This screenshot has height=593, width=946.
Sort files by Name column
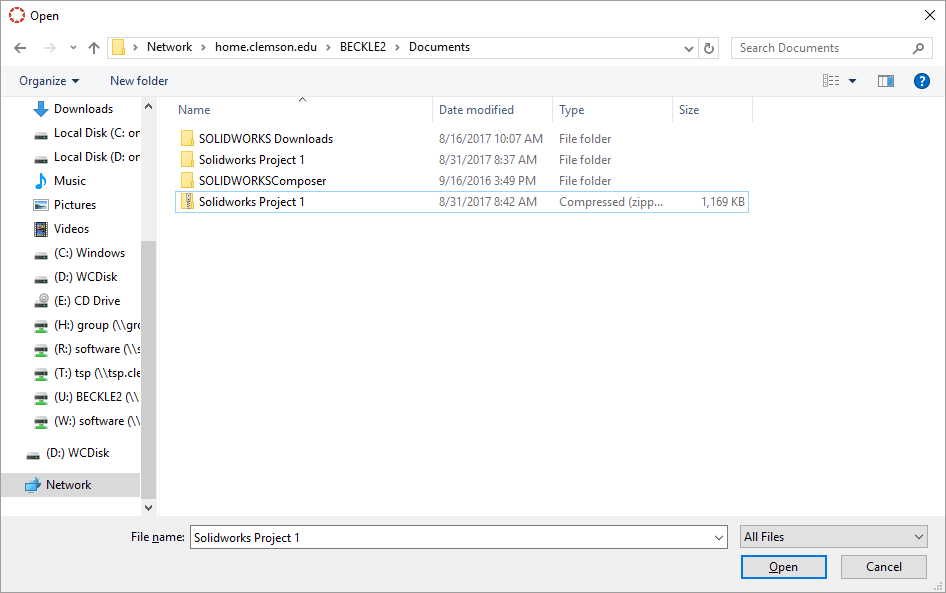(x=194, y=110)
